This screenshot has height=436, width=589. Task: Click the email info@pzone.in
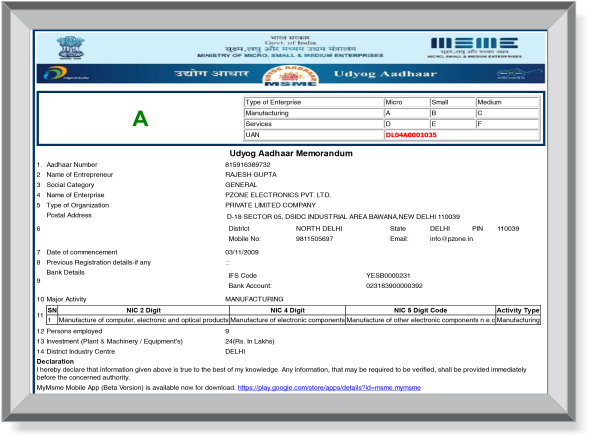click(452, 238)
